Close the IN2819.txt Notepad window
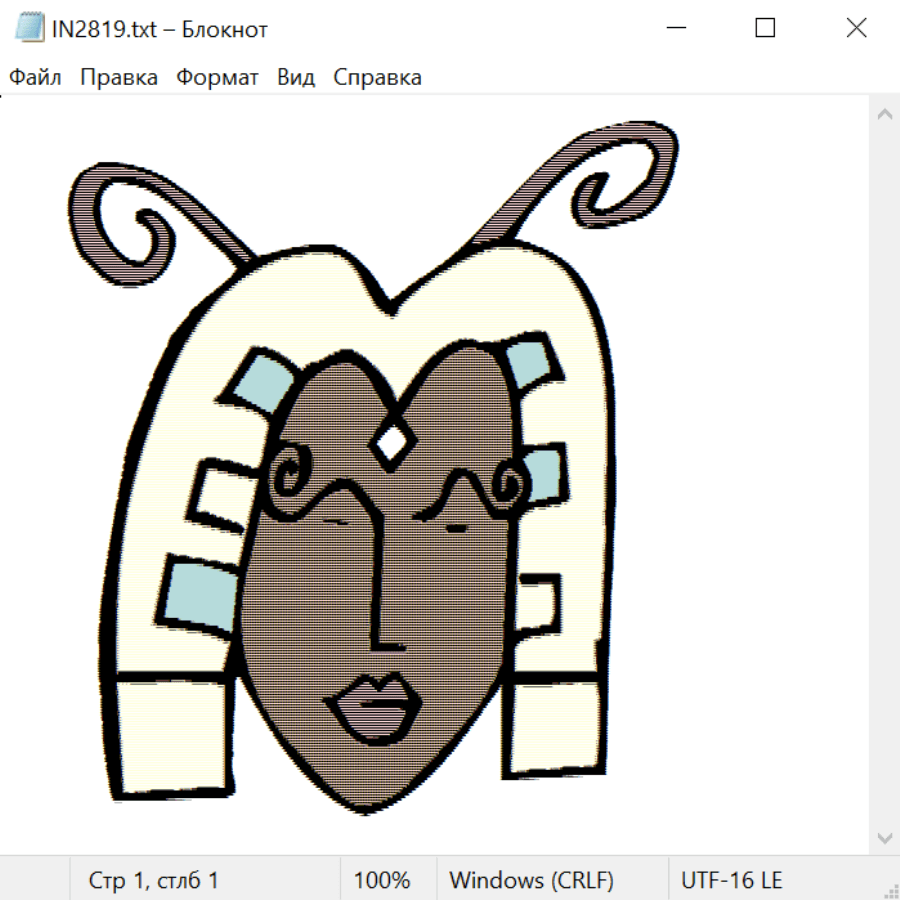 (856, 29)
